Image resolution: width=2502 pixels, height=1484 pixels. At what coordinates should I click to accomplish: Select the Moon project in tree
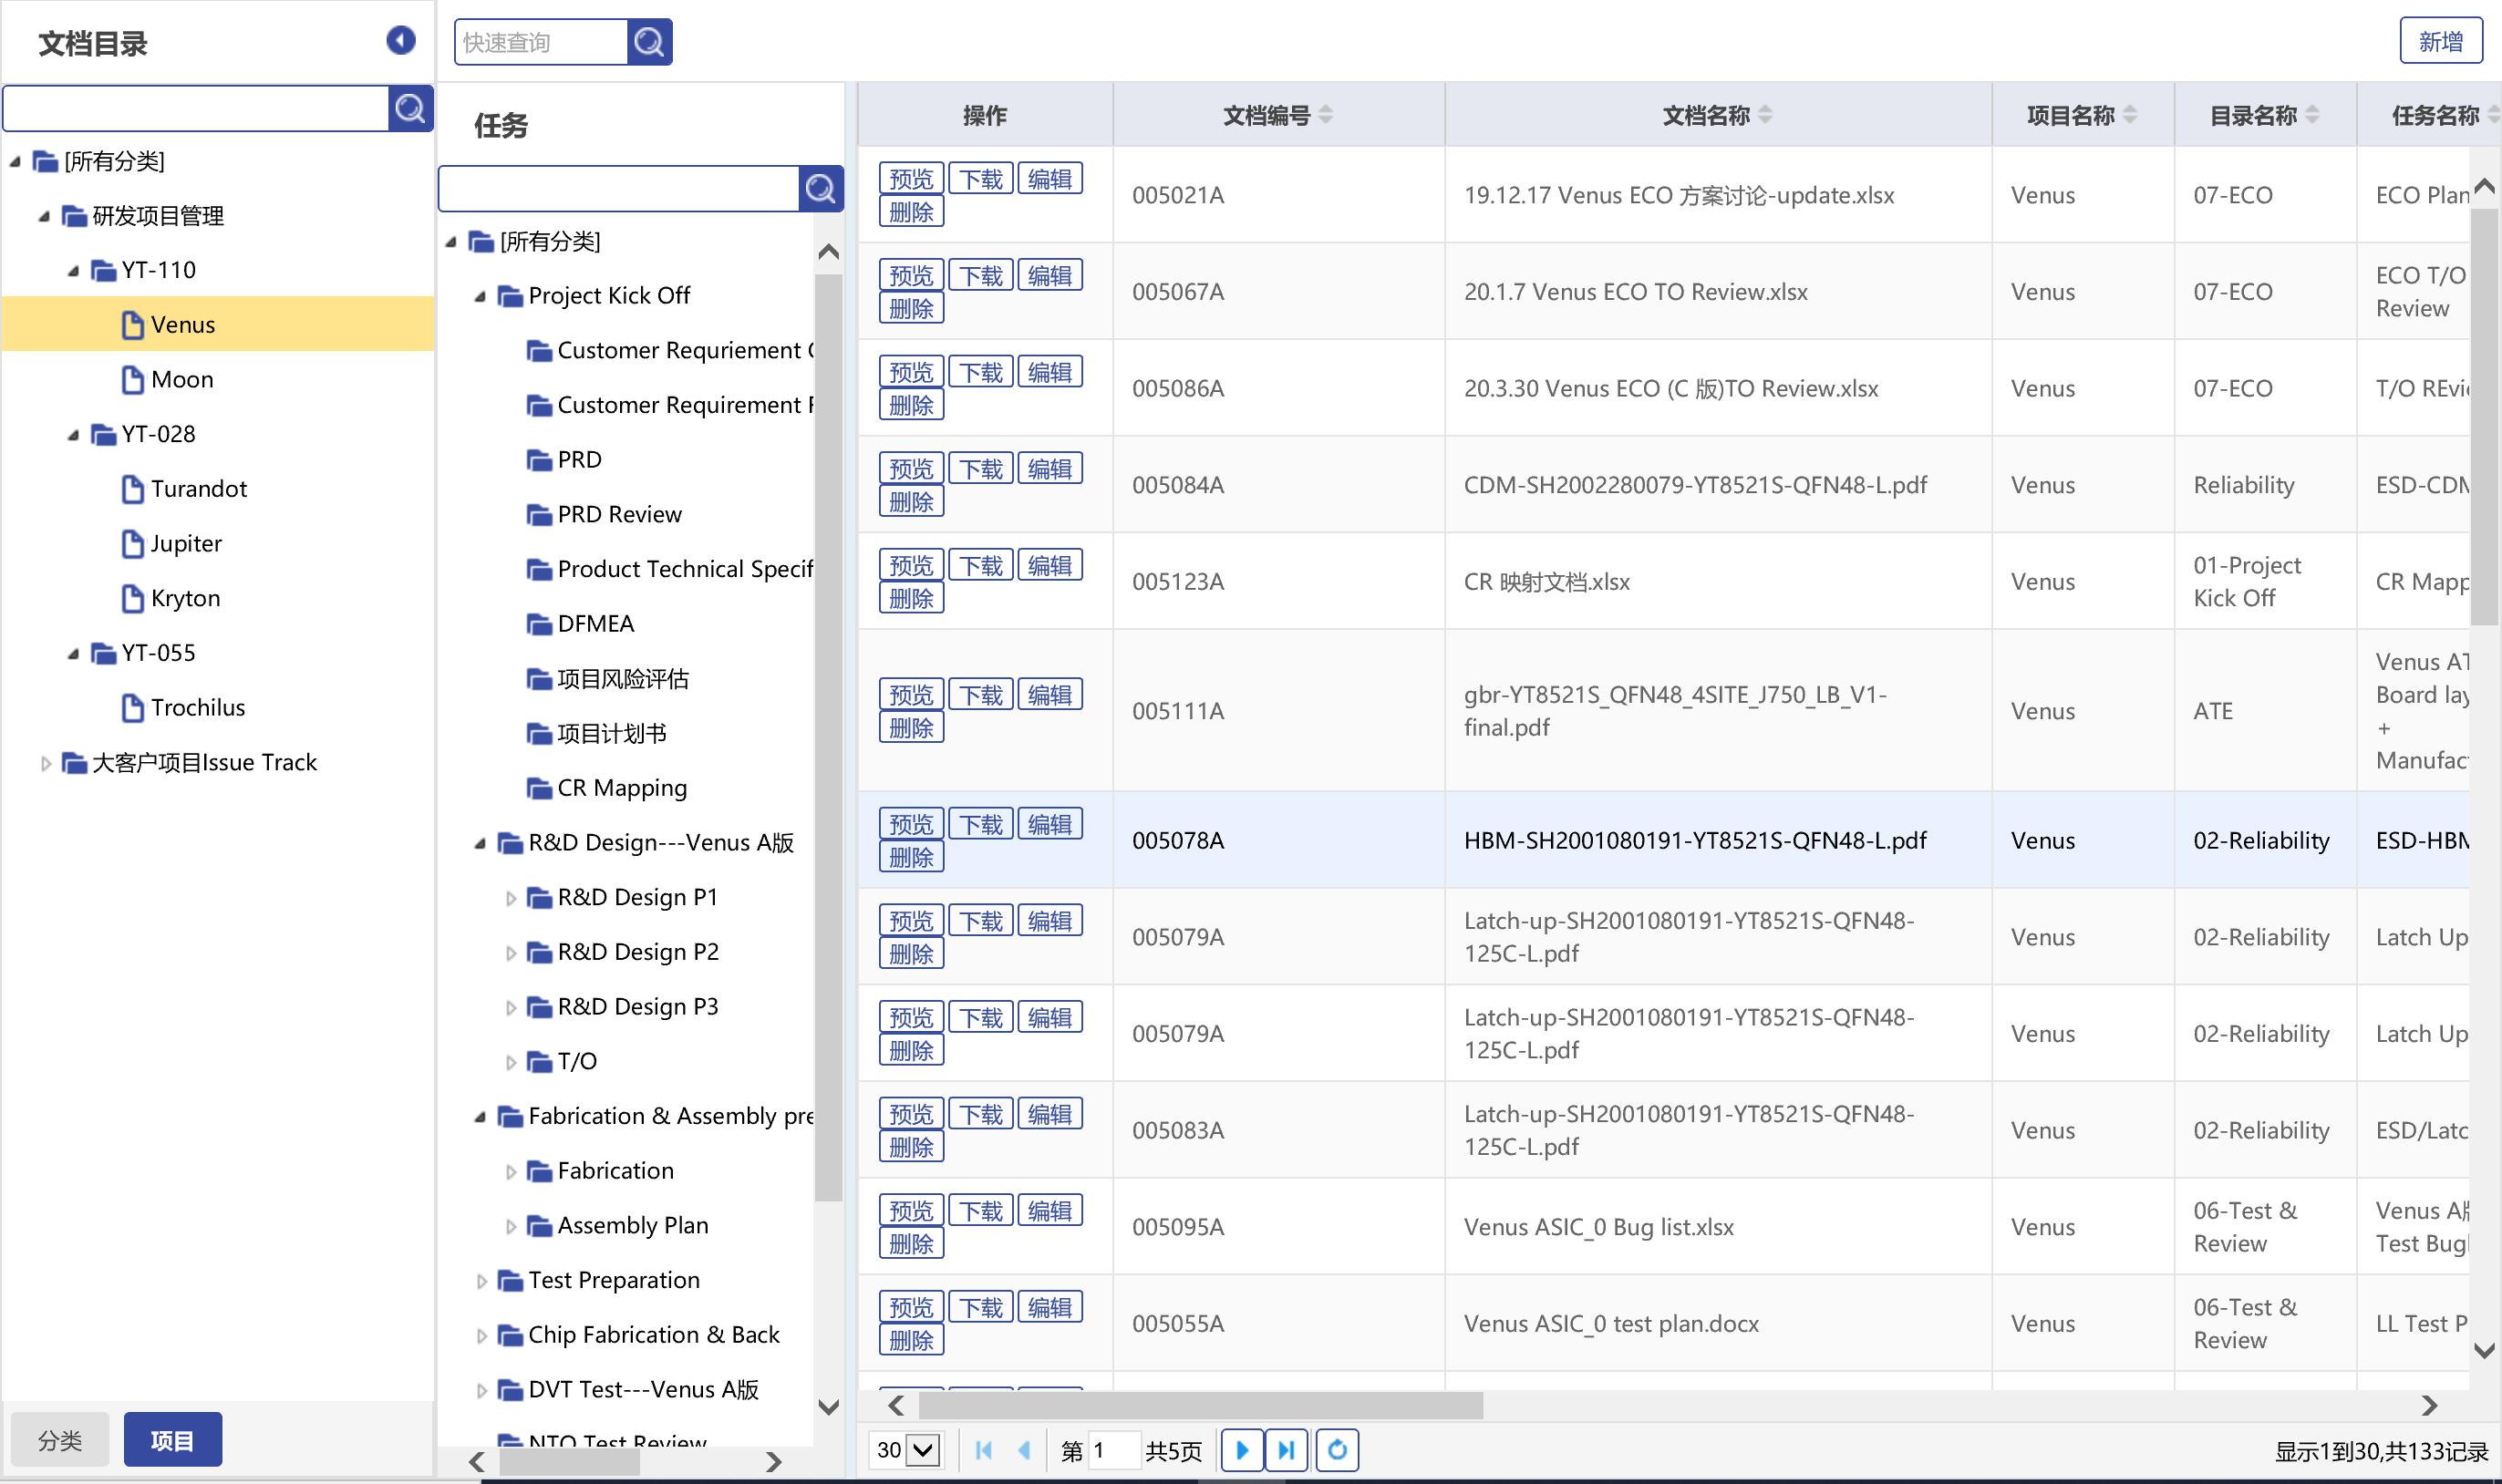182,380
